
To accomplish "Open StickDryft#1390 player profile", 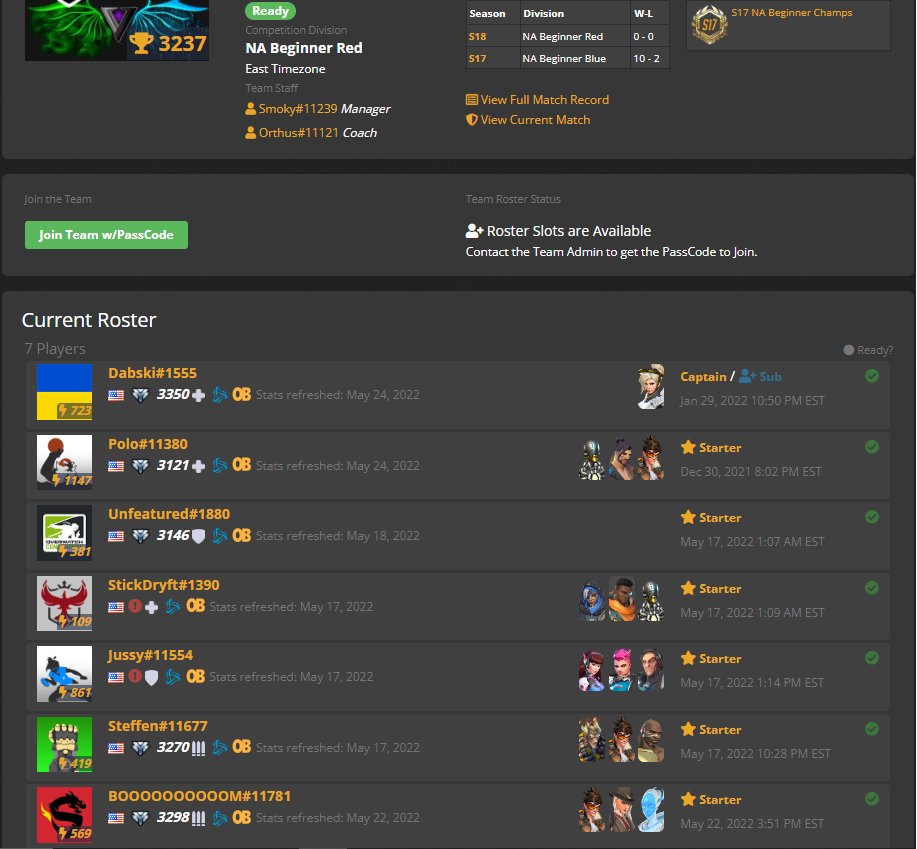I will pyautogui.click(x=164, y=585).
